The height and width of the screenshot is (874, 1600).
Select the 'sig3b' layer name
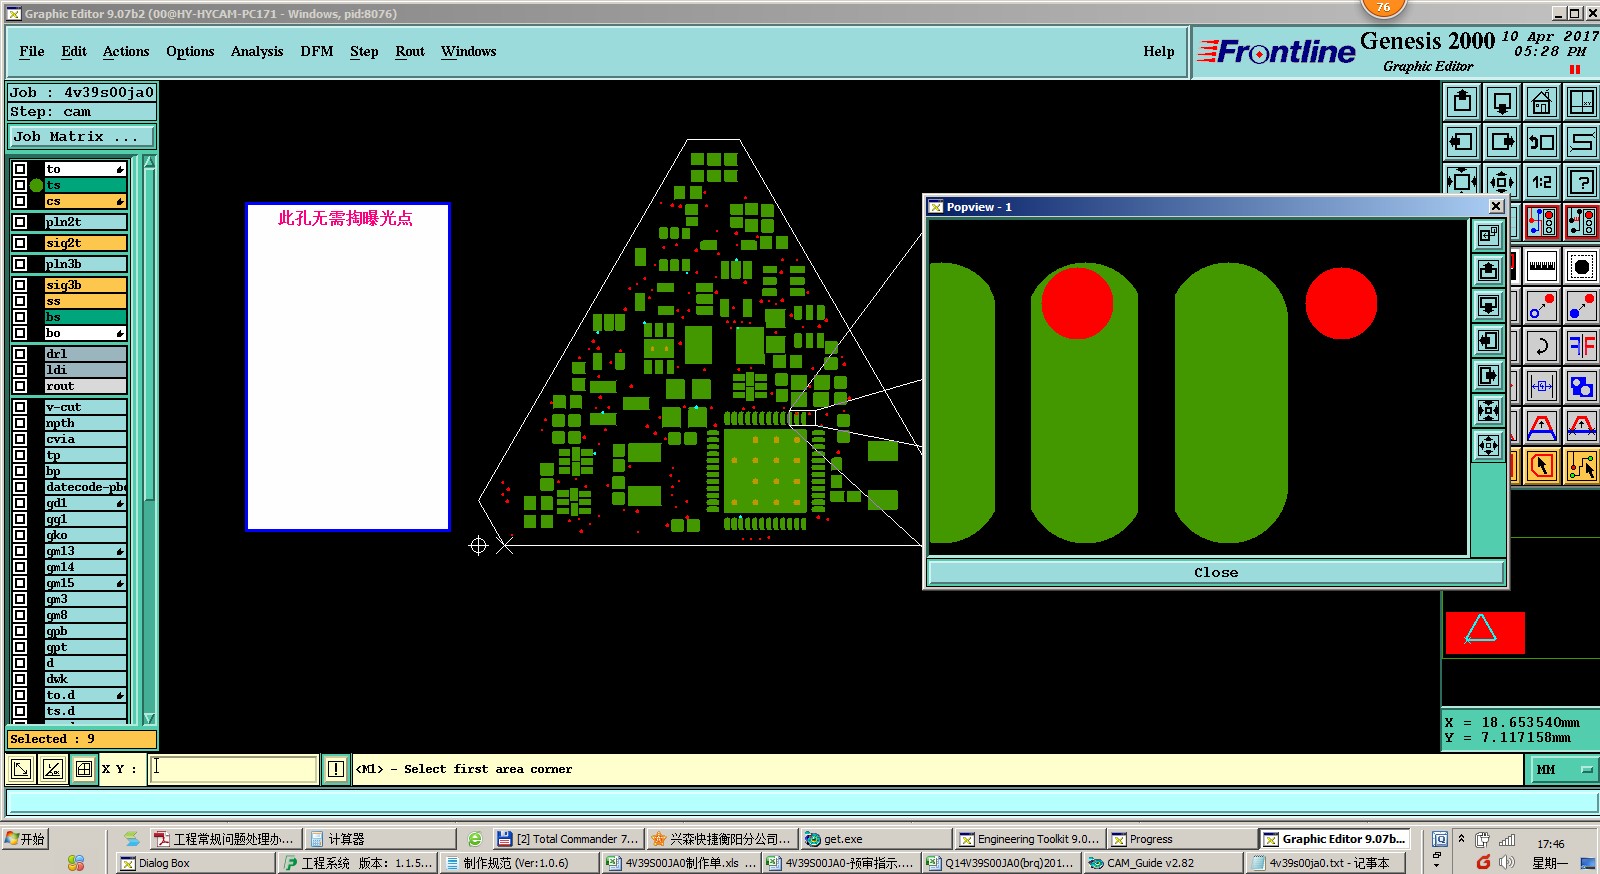[x=85, y=285]
